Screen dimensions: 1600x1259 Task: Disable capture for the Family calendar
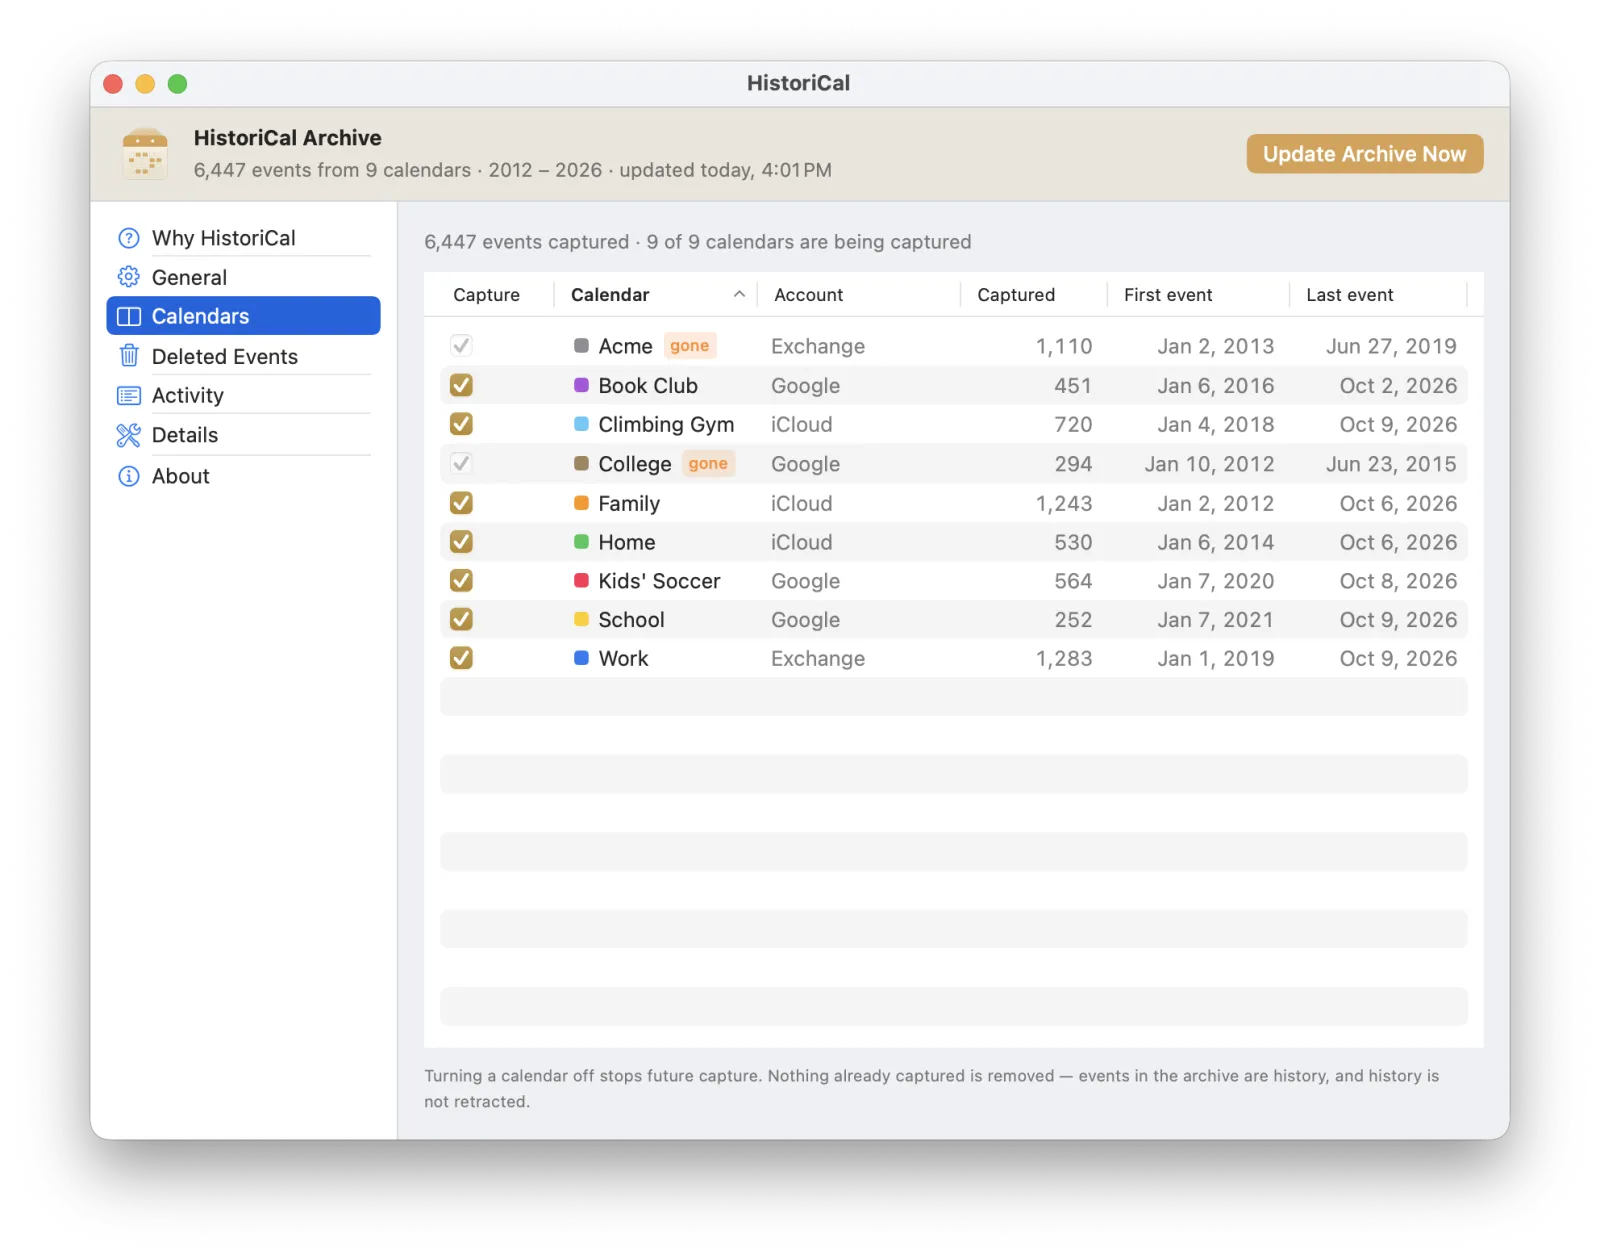[x=461, y=503]
